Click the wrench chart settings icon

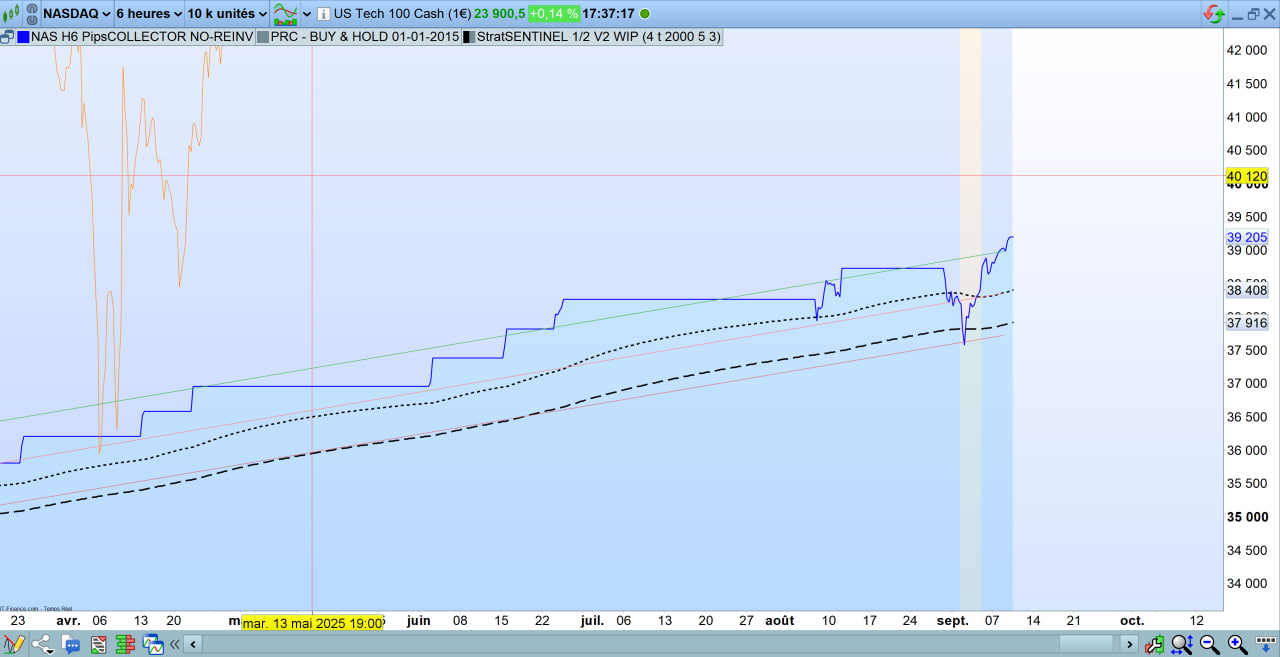(1154, 644)
